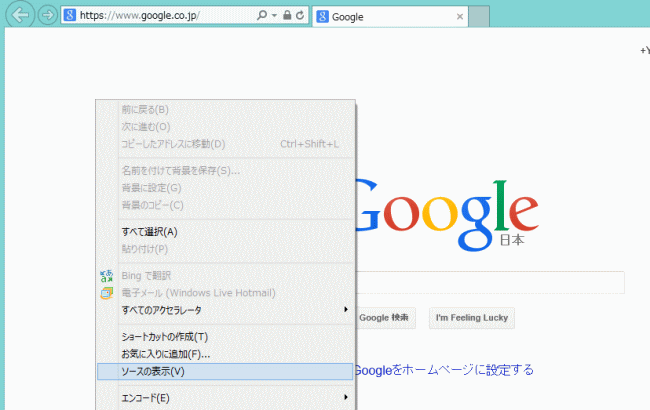Choose 貼り付け(P) menu entry
Image resolution: width=650 pixels, height=410 pixels.
click(x=225, y=249)
